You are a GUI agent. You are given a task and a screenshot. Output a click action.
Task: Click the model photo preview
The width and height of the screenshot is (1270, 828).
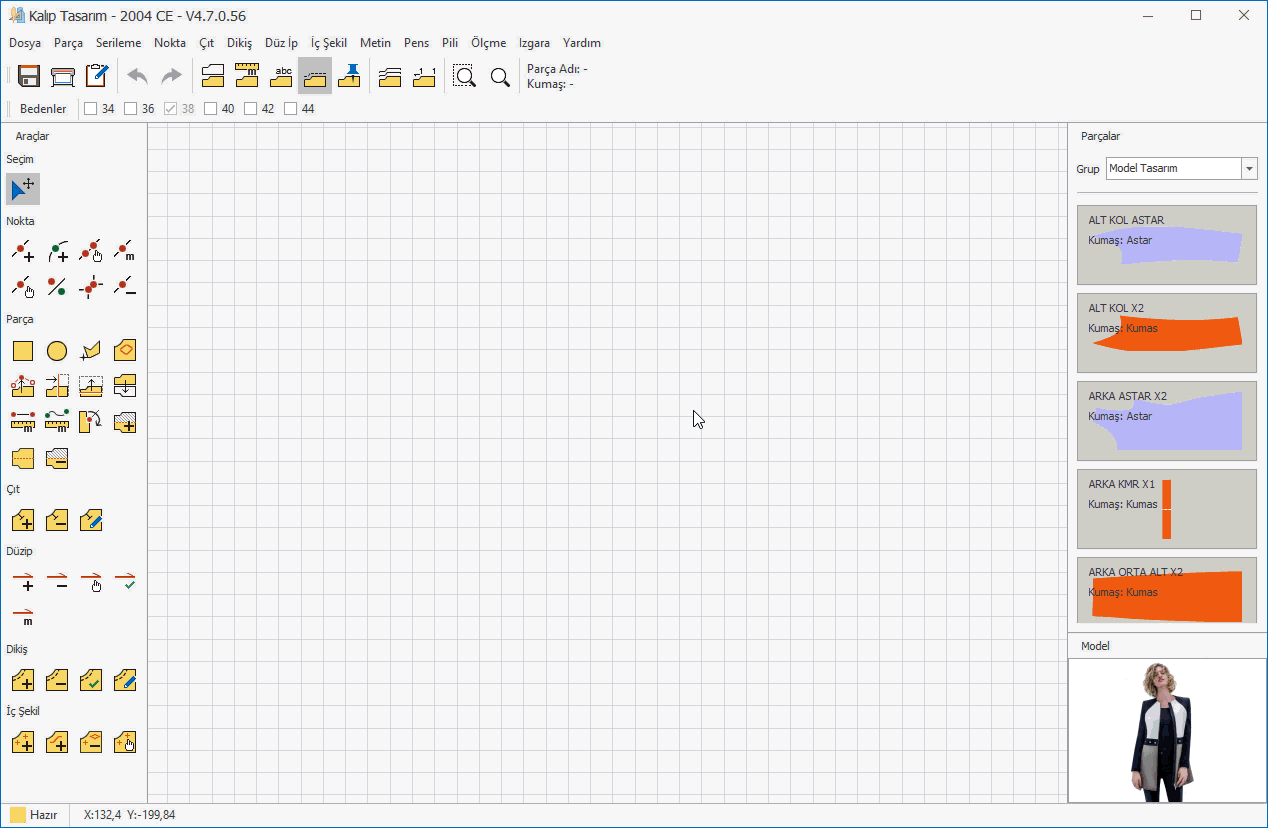(x=1166, y=730)
